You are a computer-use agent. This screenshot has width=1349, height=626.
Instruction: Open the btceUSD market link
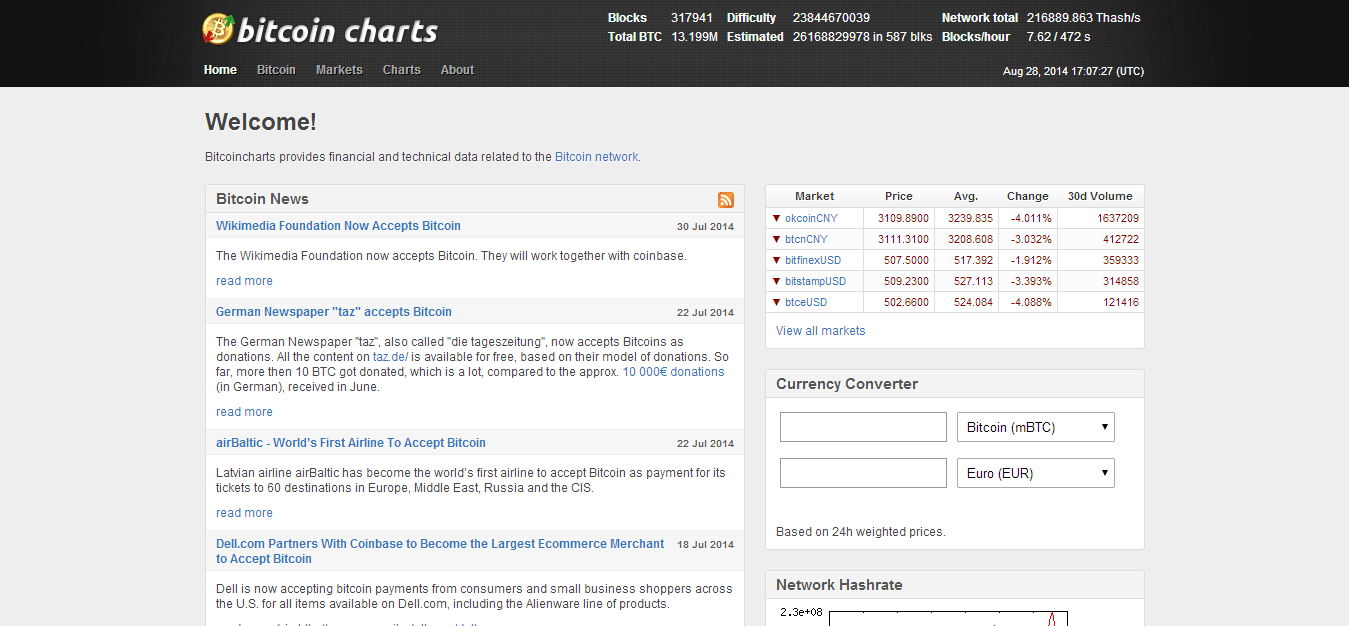coord(806,302)
